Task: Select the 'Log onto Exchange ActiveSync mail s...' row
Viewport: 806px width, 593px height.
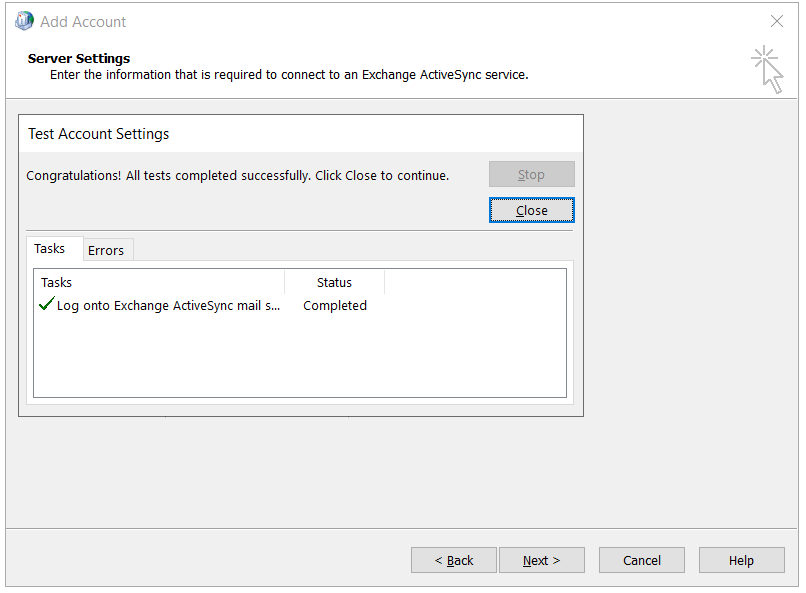Action: [x=211, y=305]
